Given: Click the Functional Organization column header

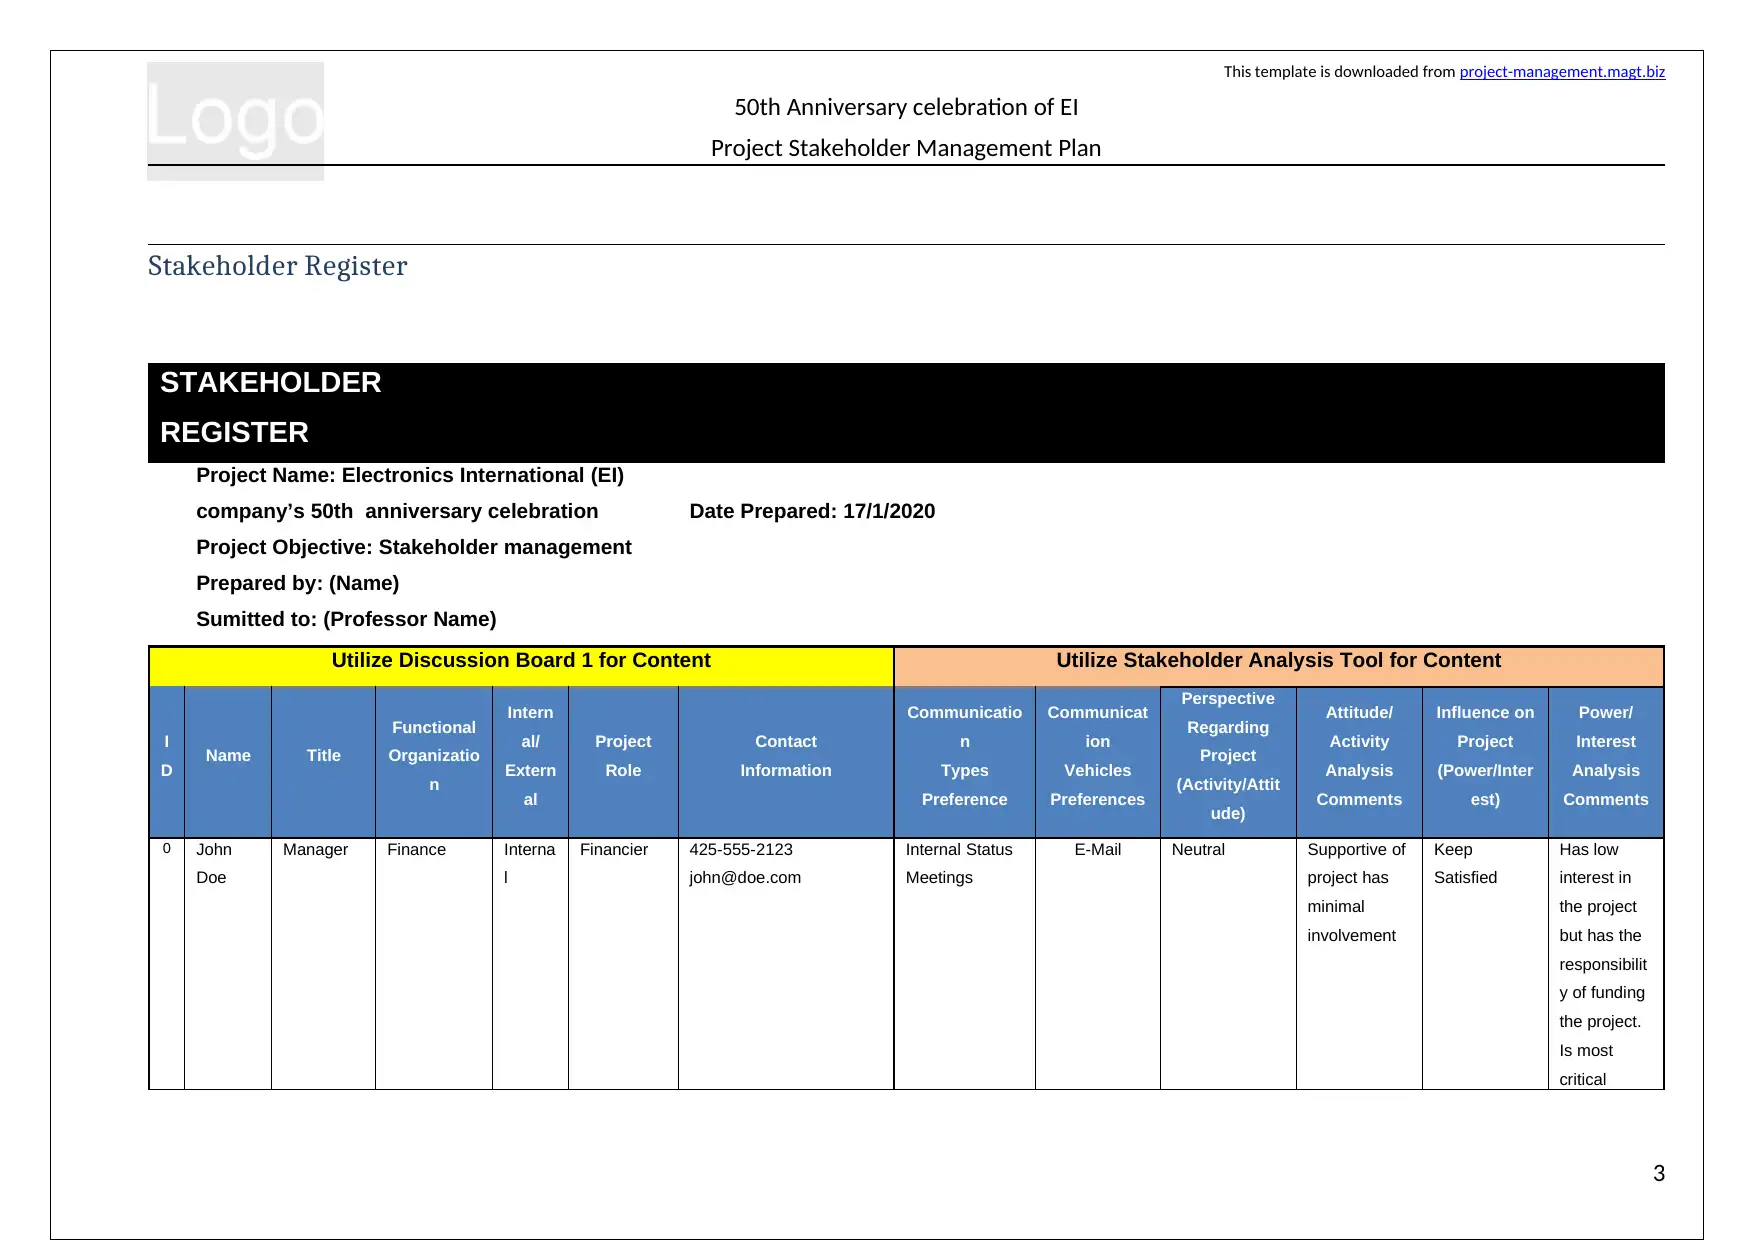Looking at the screenshot, I should (434, 762).
